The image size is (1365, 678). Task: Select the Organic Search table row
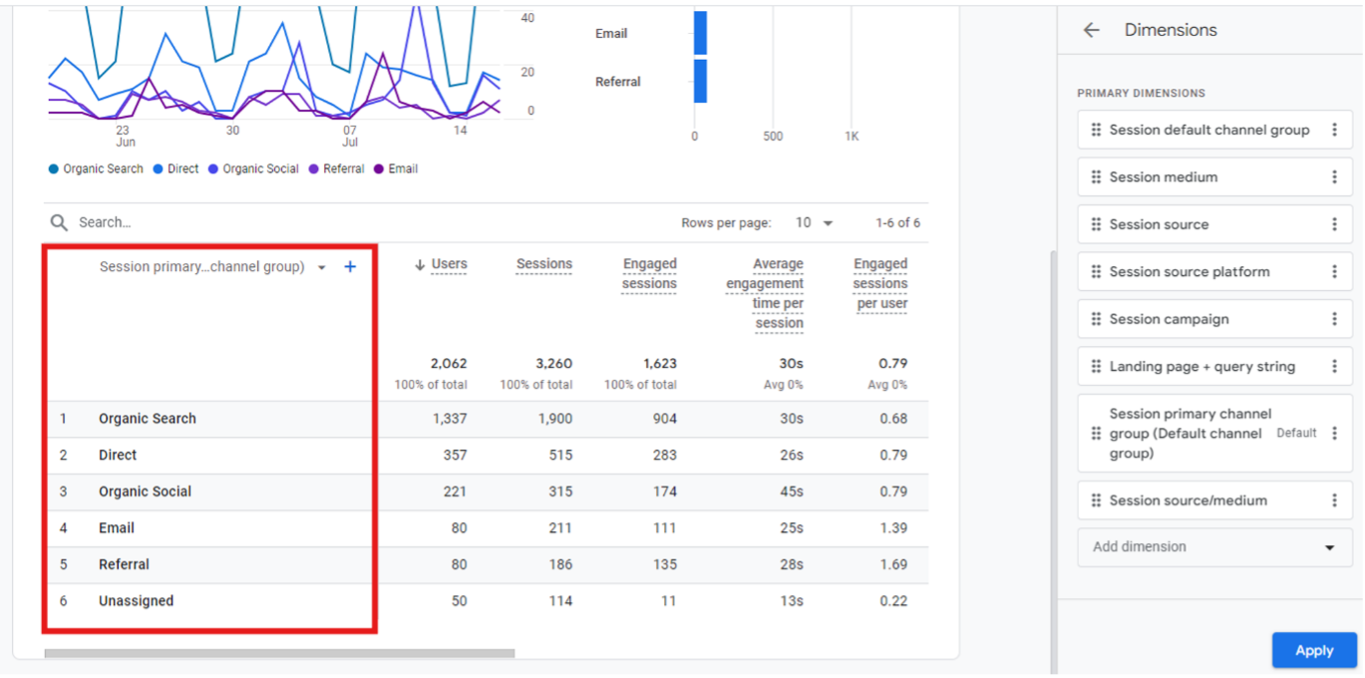pyautogui.click(x=486, y=419)
